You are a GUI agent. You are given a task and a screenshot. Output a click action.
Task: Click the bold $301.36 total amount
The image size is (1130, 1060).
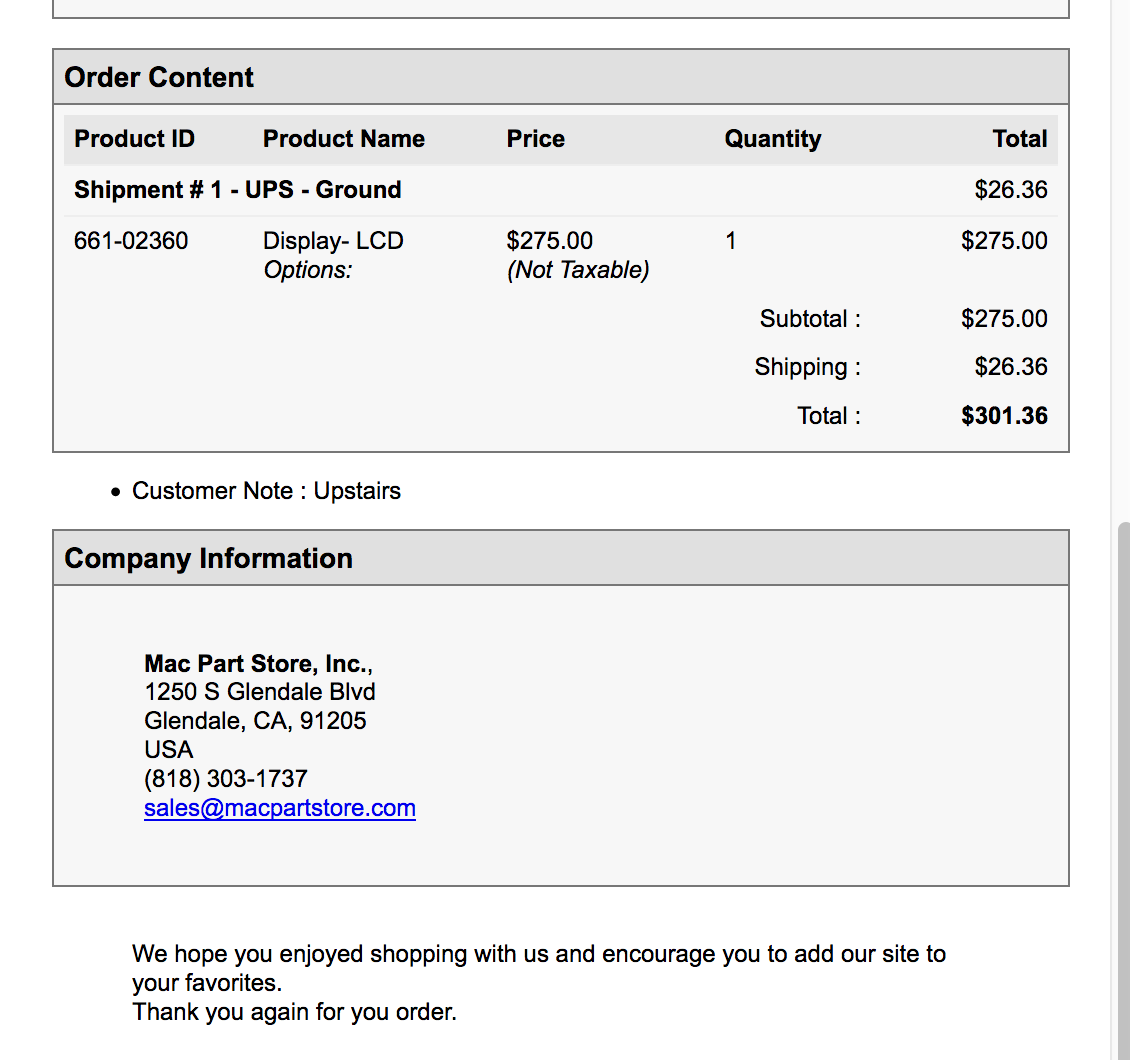[x=1004, y=416]
